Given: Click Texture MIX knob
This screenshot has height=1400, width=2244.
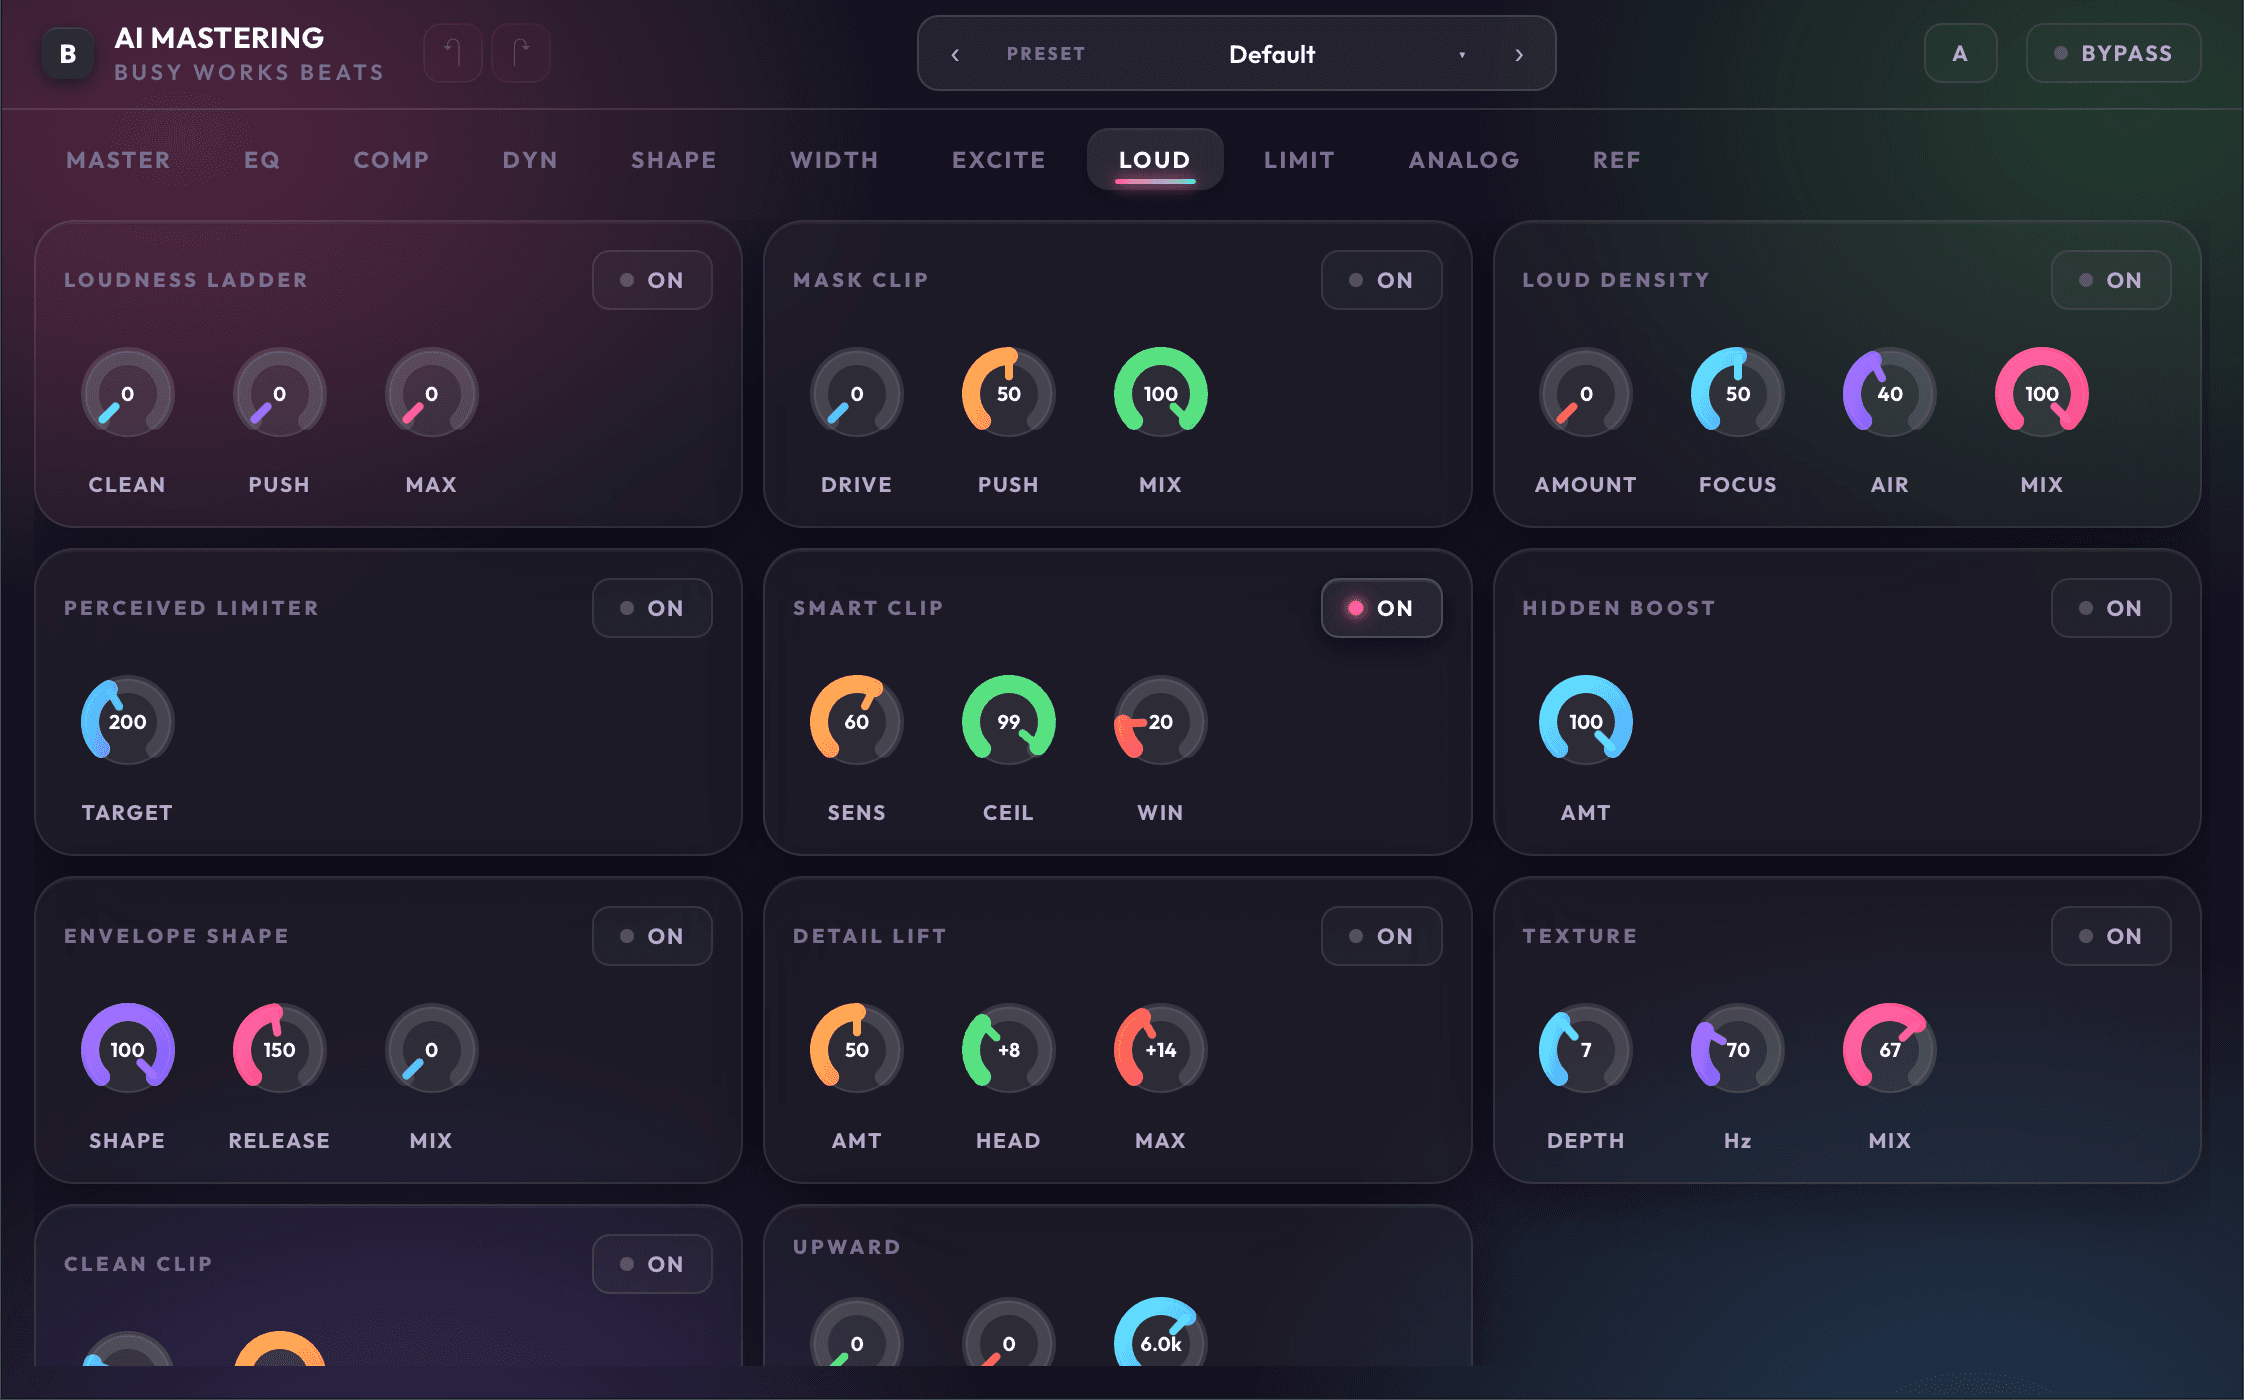Looking at the screenshot, I should (1890, 1049).
